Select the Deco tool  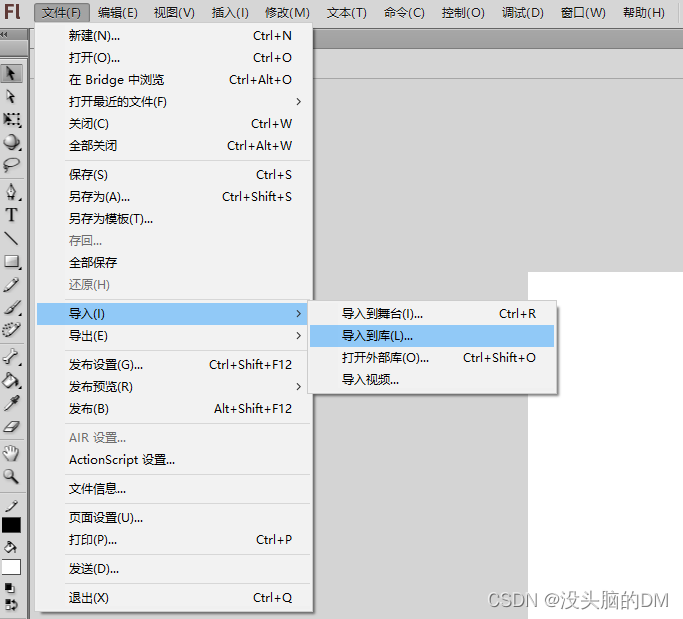tap(11, 330)
